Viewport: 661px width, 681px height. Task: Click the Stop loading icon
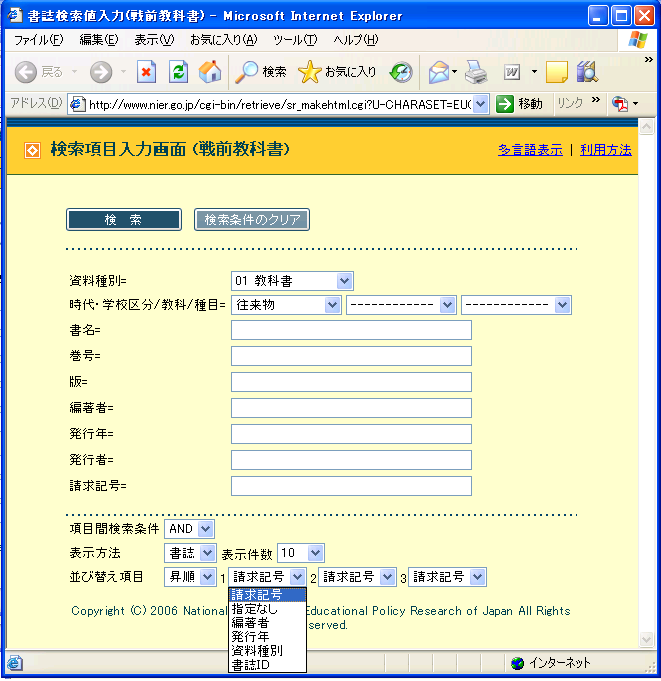(x=146, y=72)
